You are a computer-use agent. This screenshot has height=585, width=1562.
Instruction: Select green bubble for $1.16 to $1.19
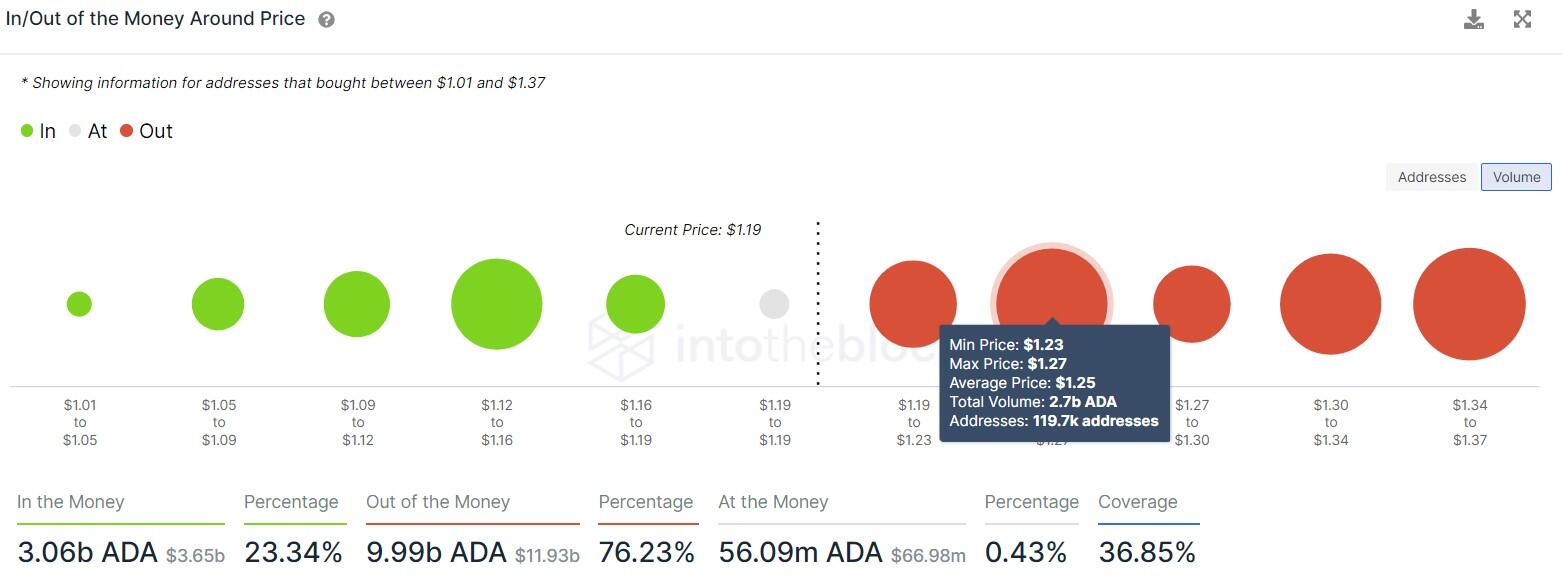point(635,304)
